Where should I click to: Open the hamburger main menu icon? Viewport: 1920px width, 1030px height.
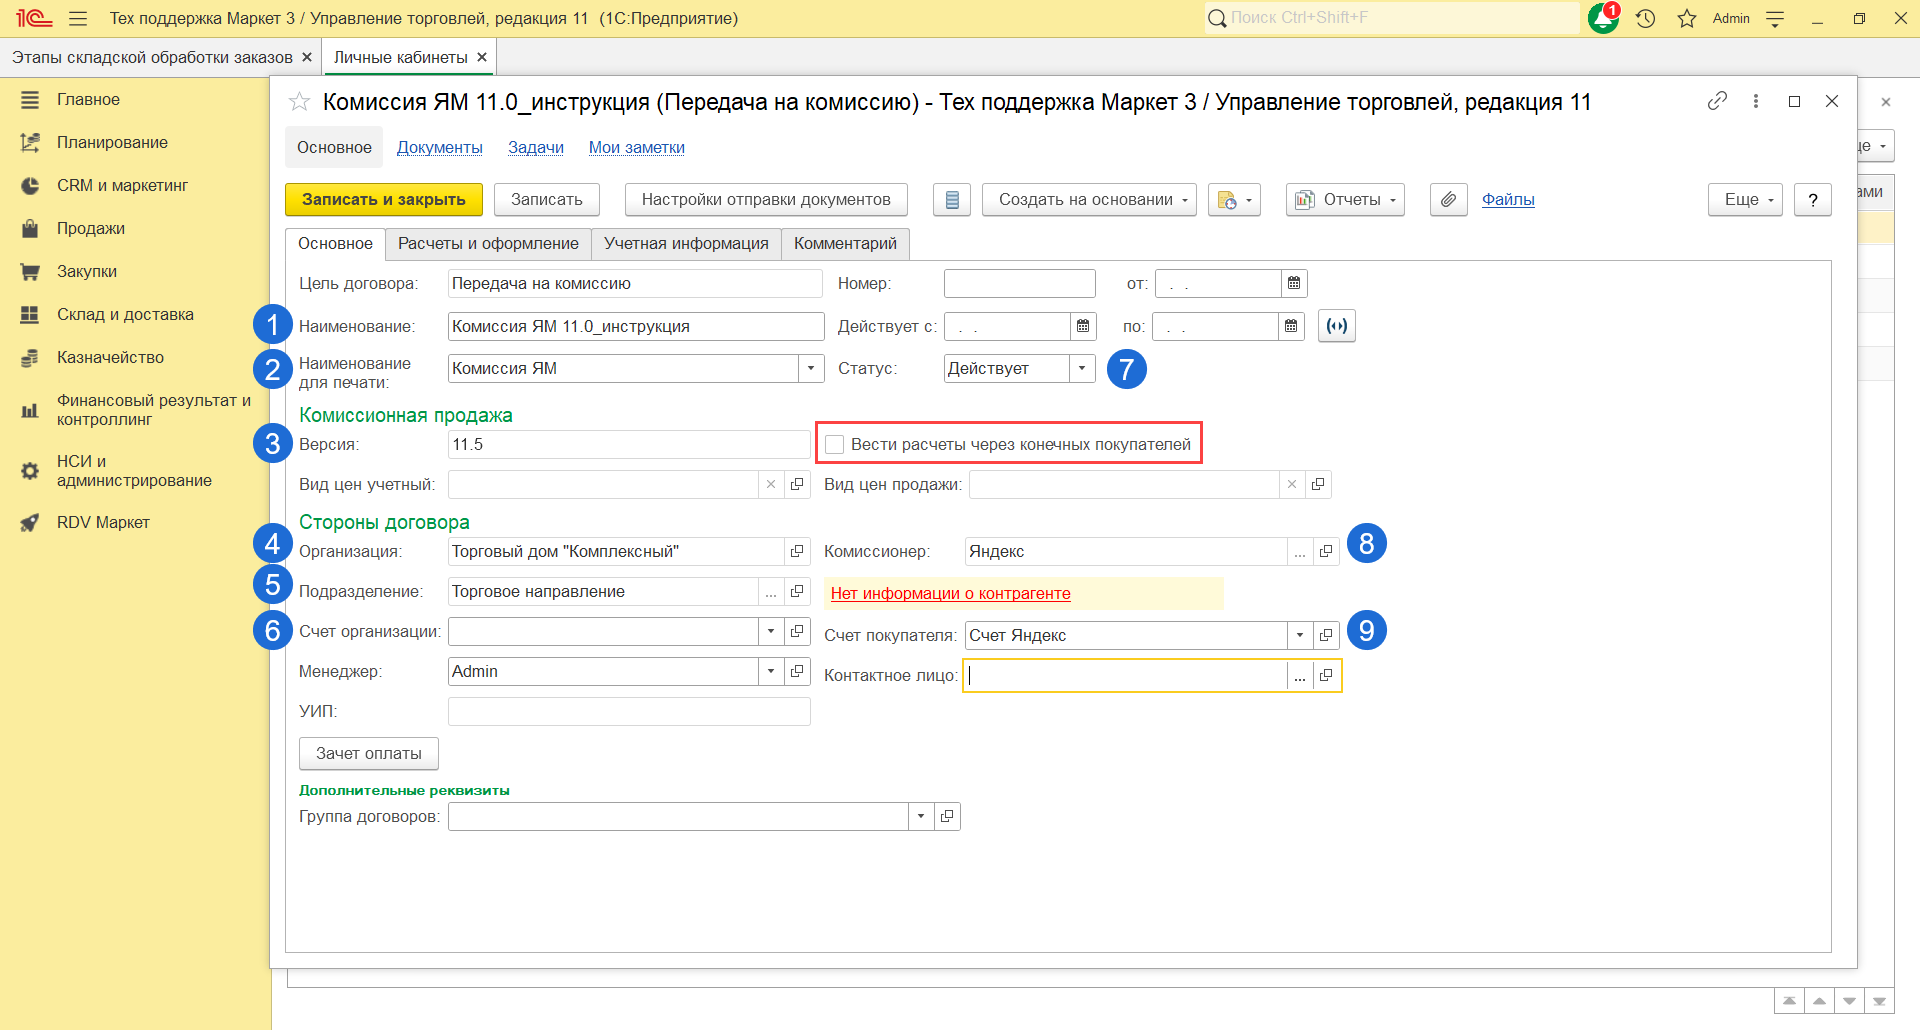pos(78,18)
